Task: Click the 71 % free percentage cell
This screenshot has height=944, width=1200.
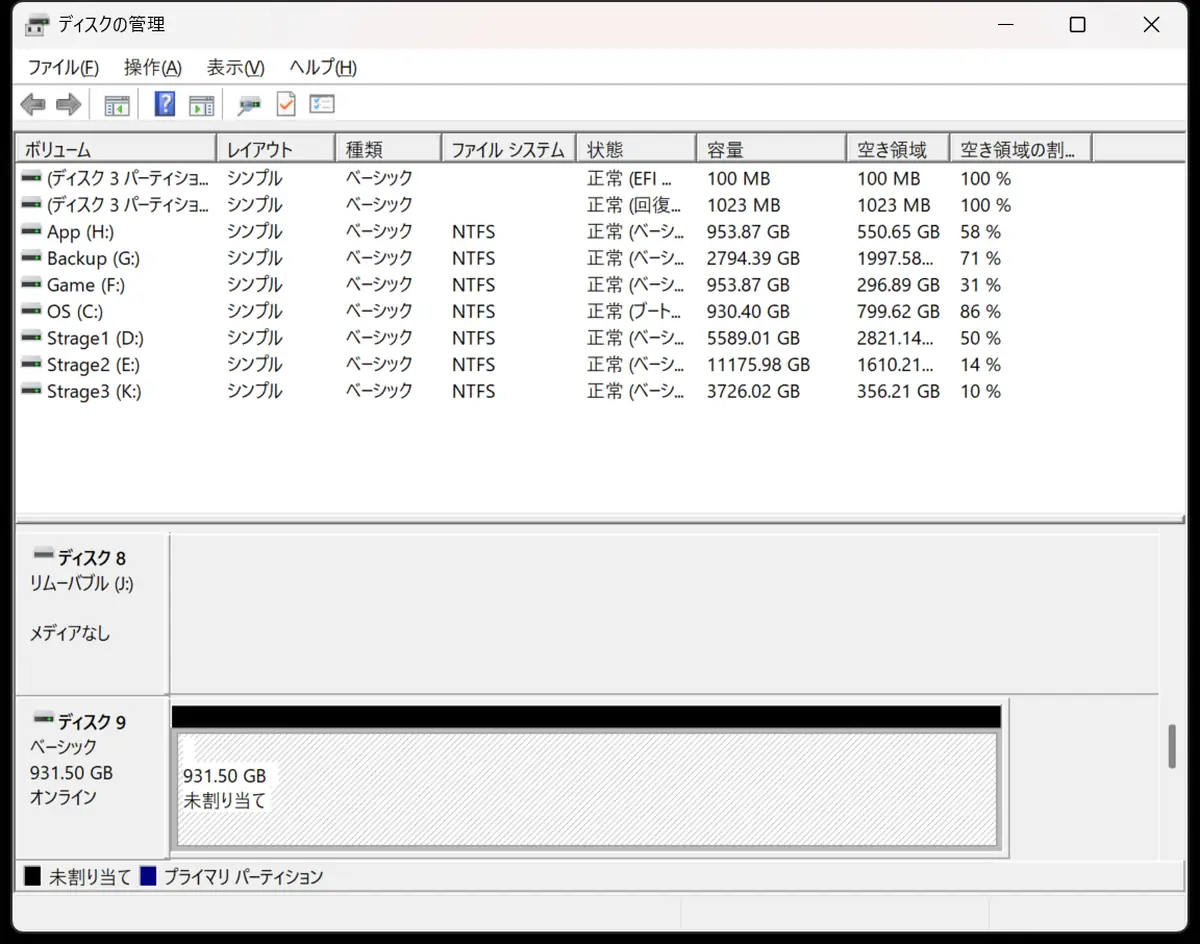Action: coord(980,258)
